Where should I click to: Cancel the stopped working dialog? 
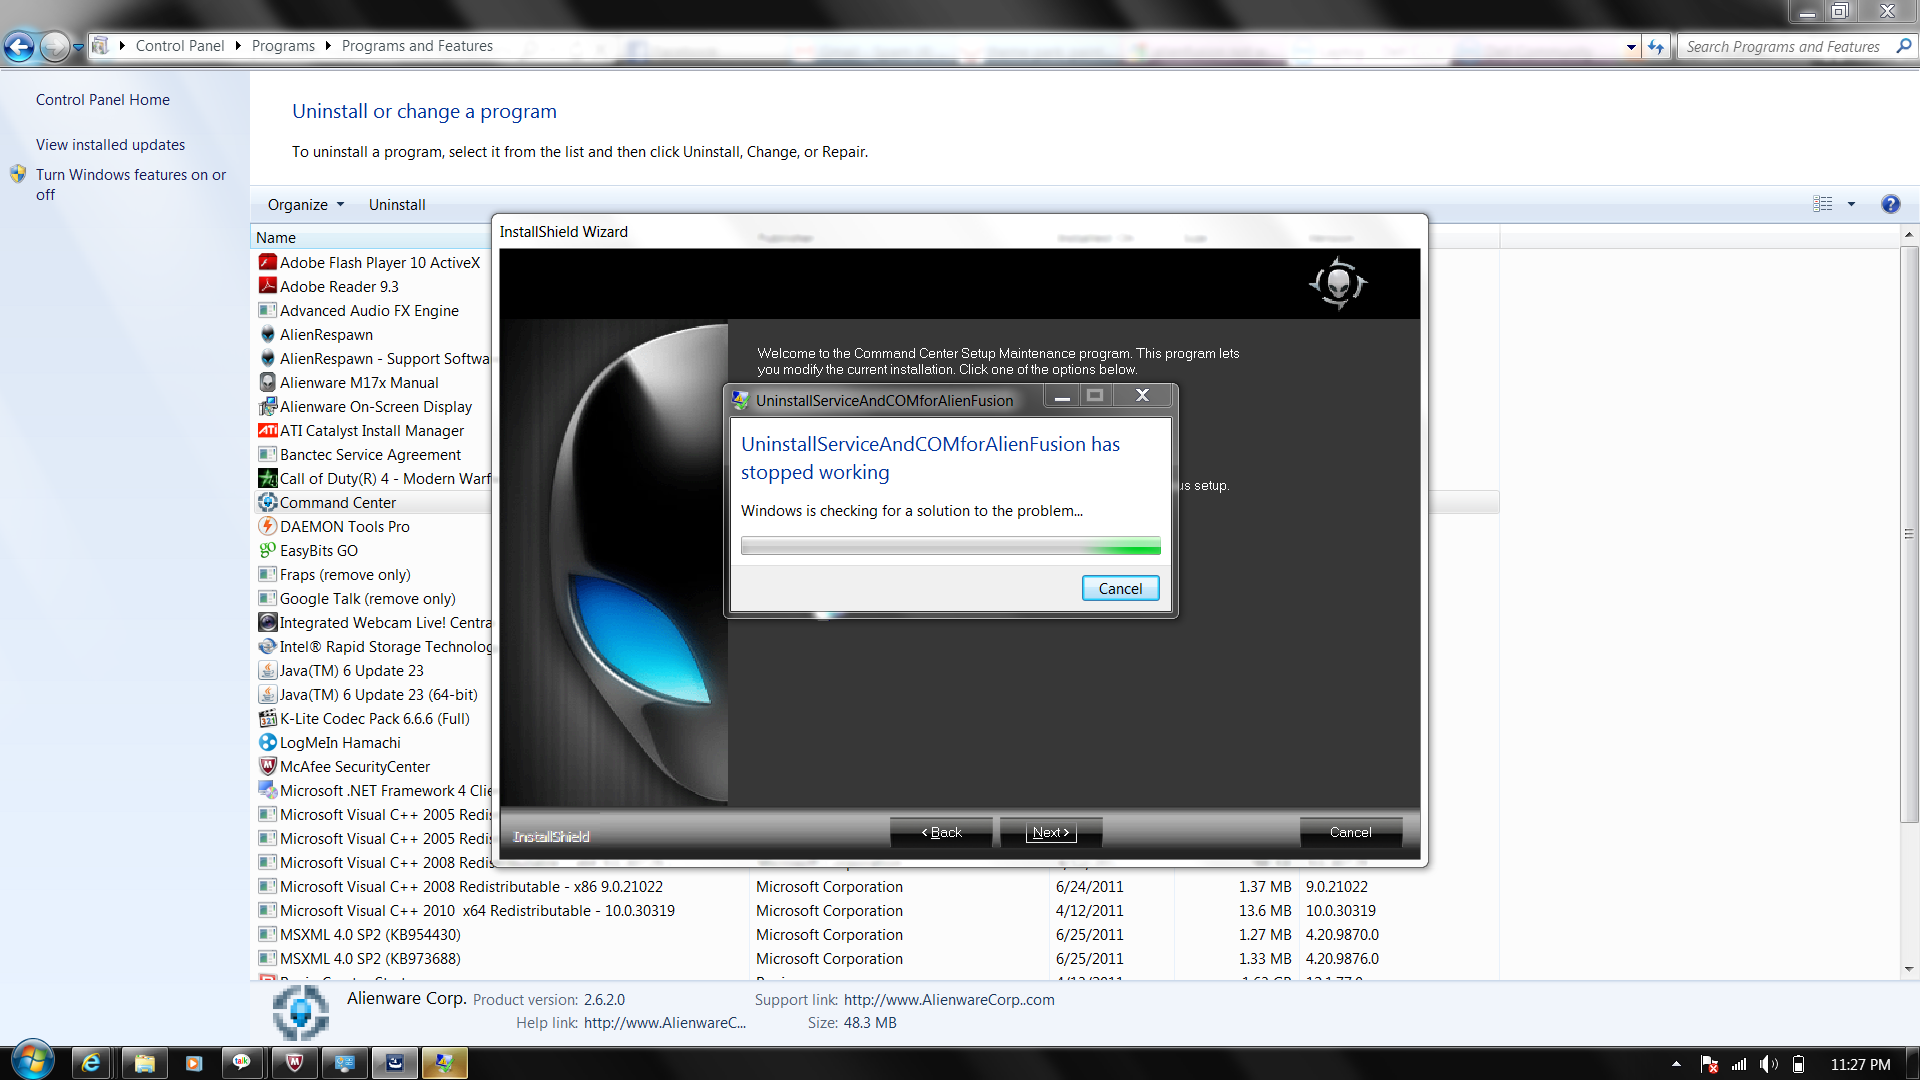pyautogui.click(x=1120, y=588)
